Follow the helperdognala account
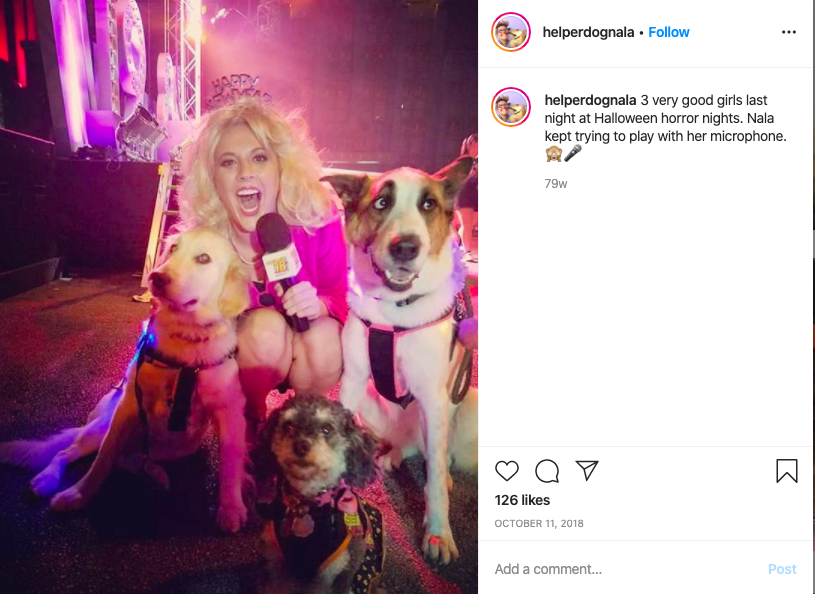Viewport: 815px width, 594px height. pyautogui.click(x=668, y=32)
